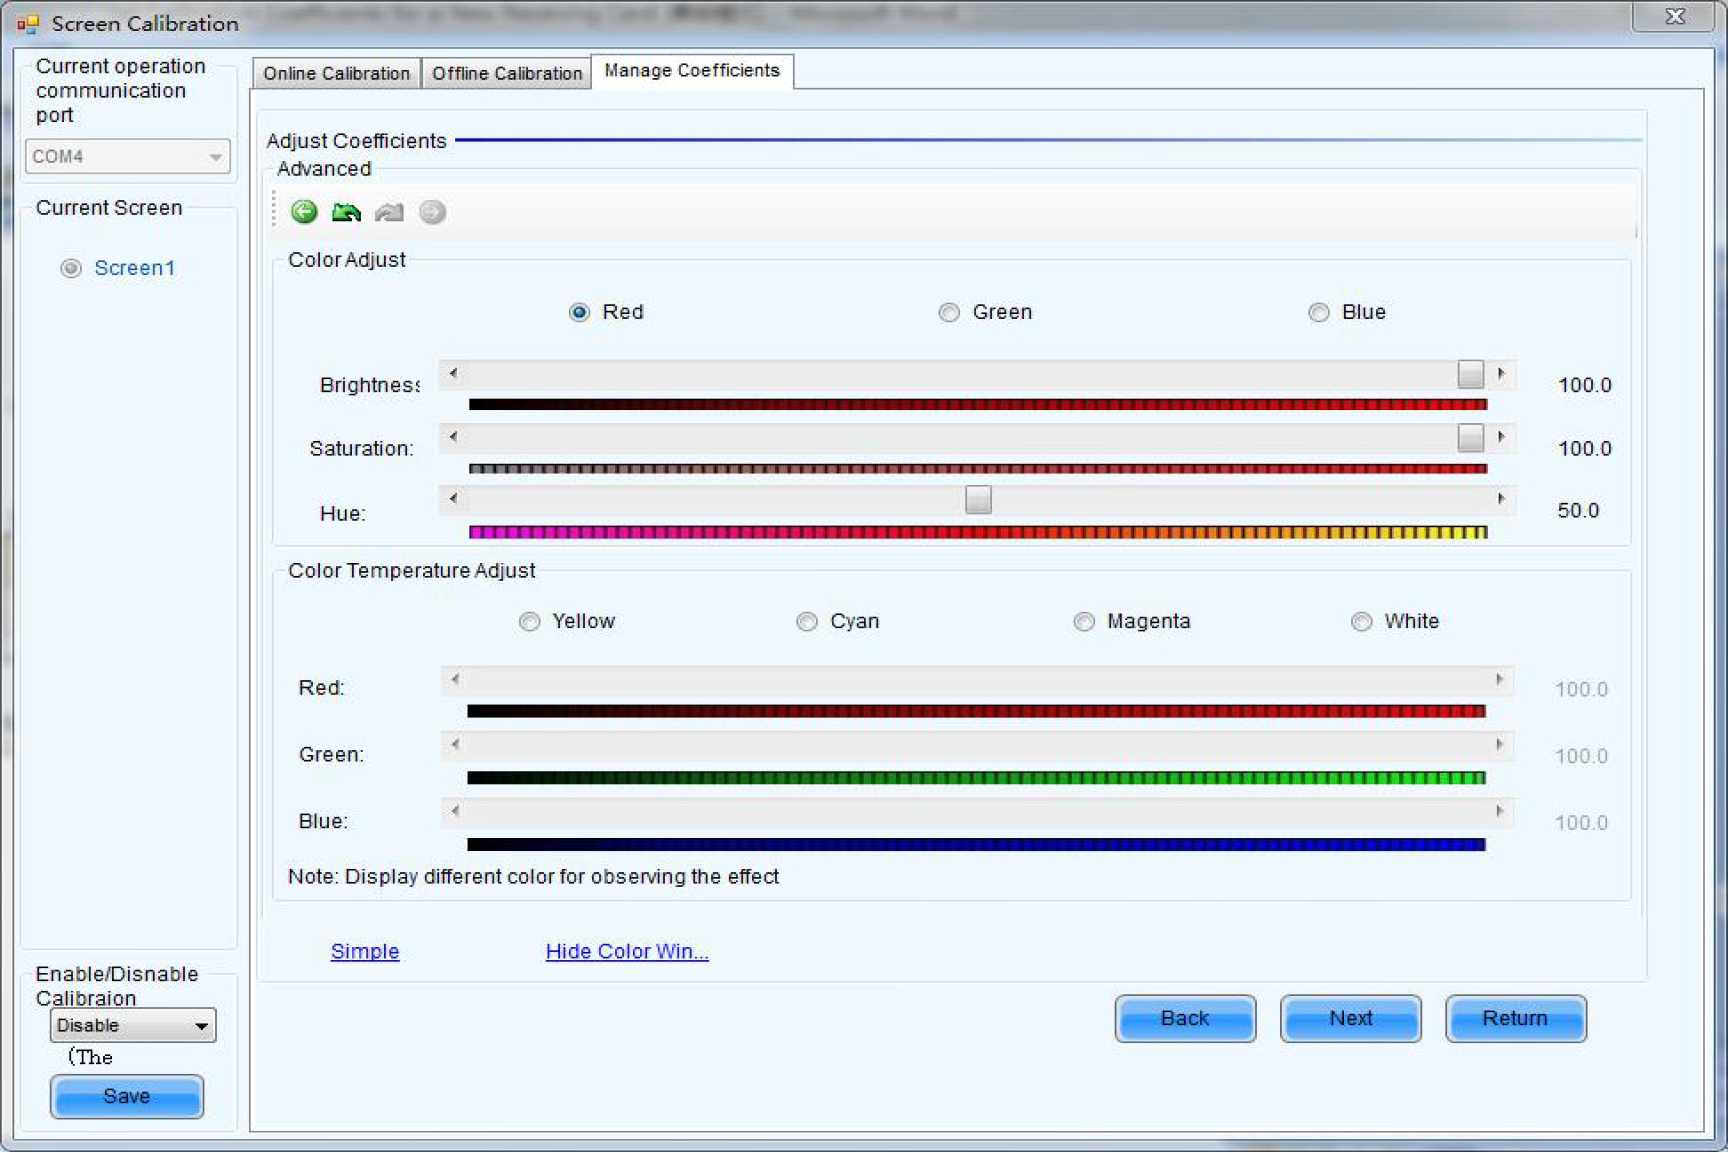Select Screen1 radio button
Viewport: 1728px width, 1153px height.
[x=70, y=268]
